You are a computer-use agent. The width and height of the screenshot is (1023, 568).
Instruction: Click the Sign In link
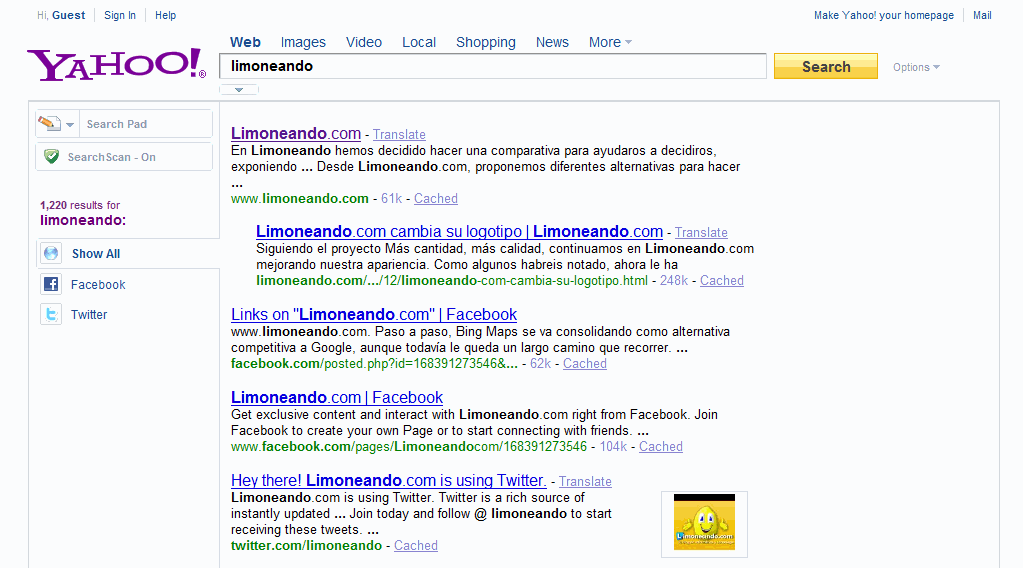pos(120,15)
